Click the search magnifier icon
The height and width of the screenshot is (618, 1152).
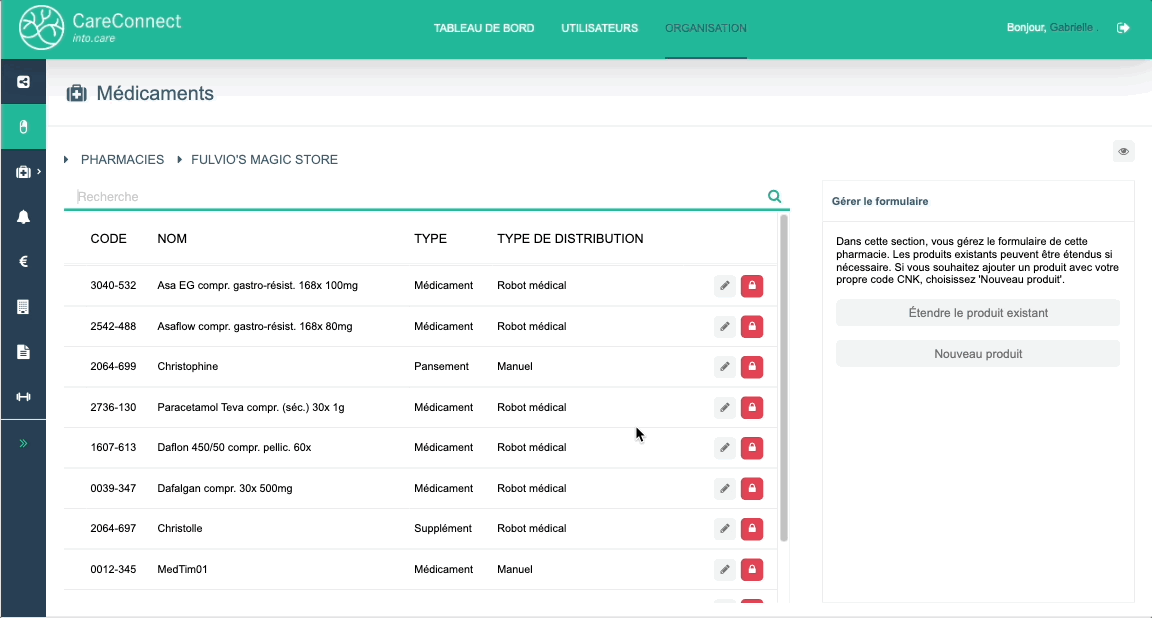coord(774,196)
